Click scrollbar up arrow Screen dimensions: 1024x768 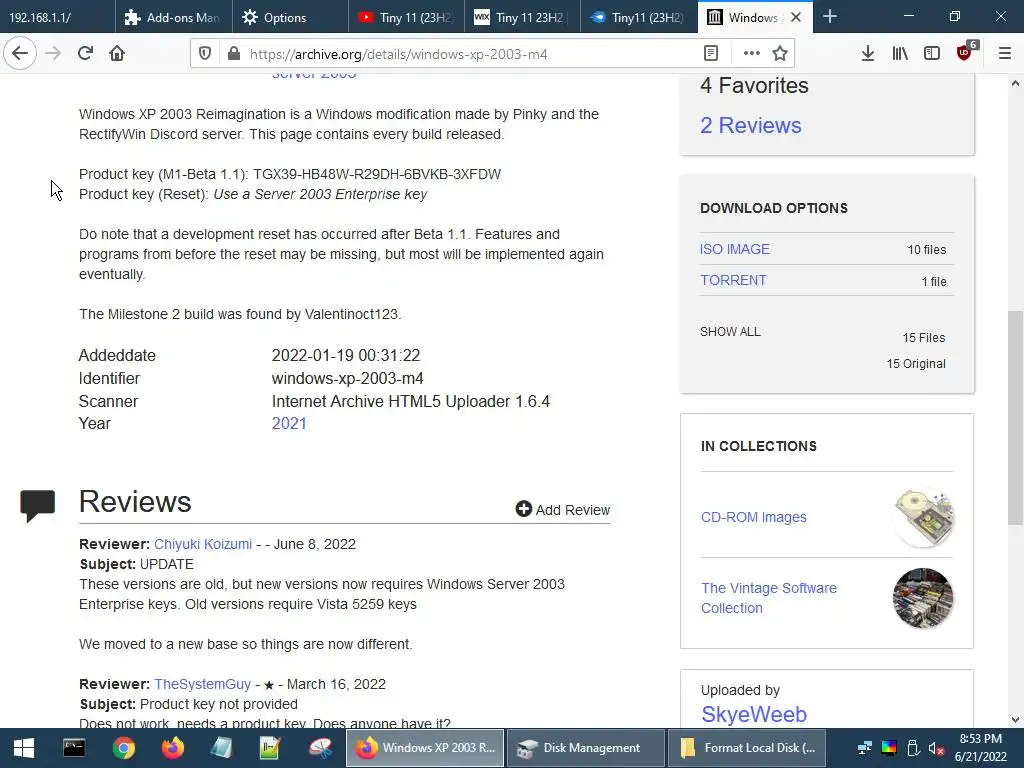click(x=1015, y=84)
